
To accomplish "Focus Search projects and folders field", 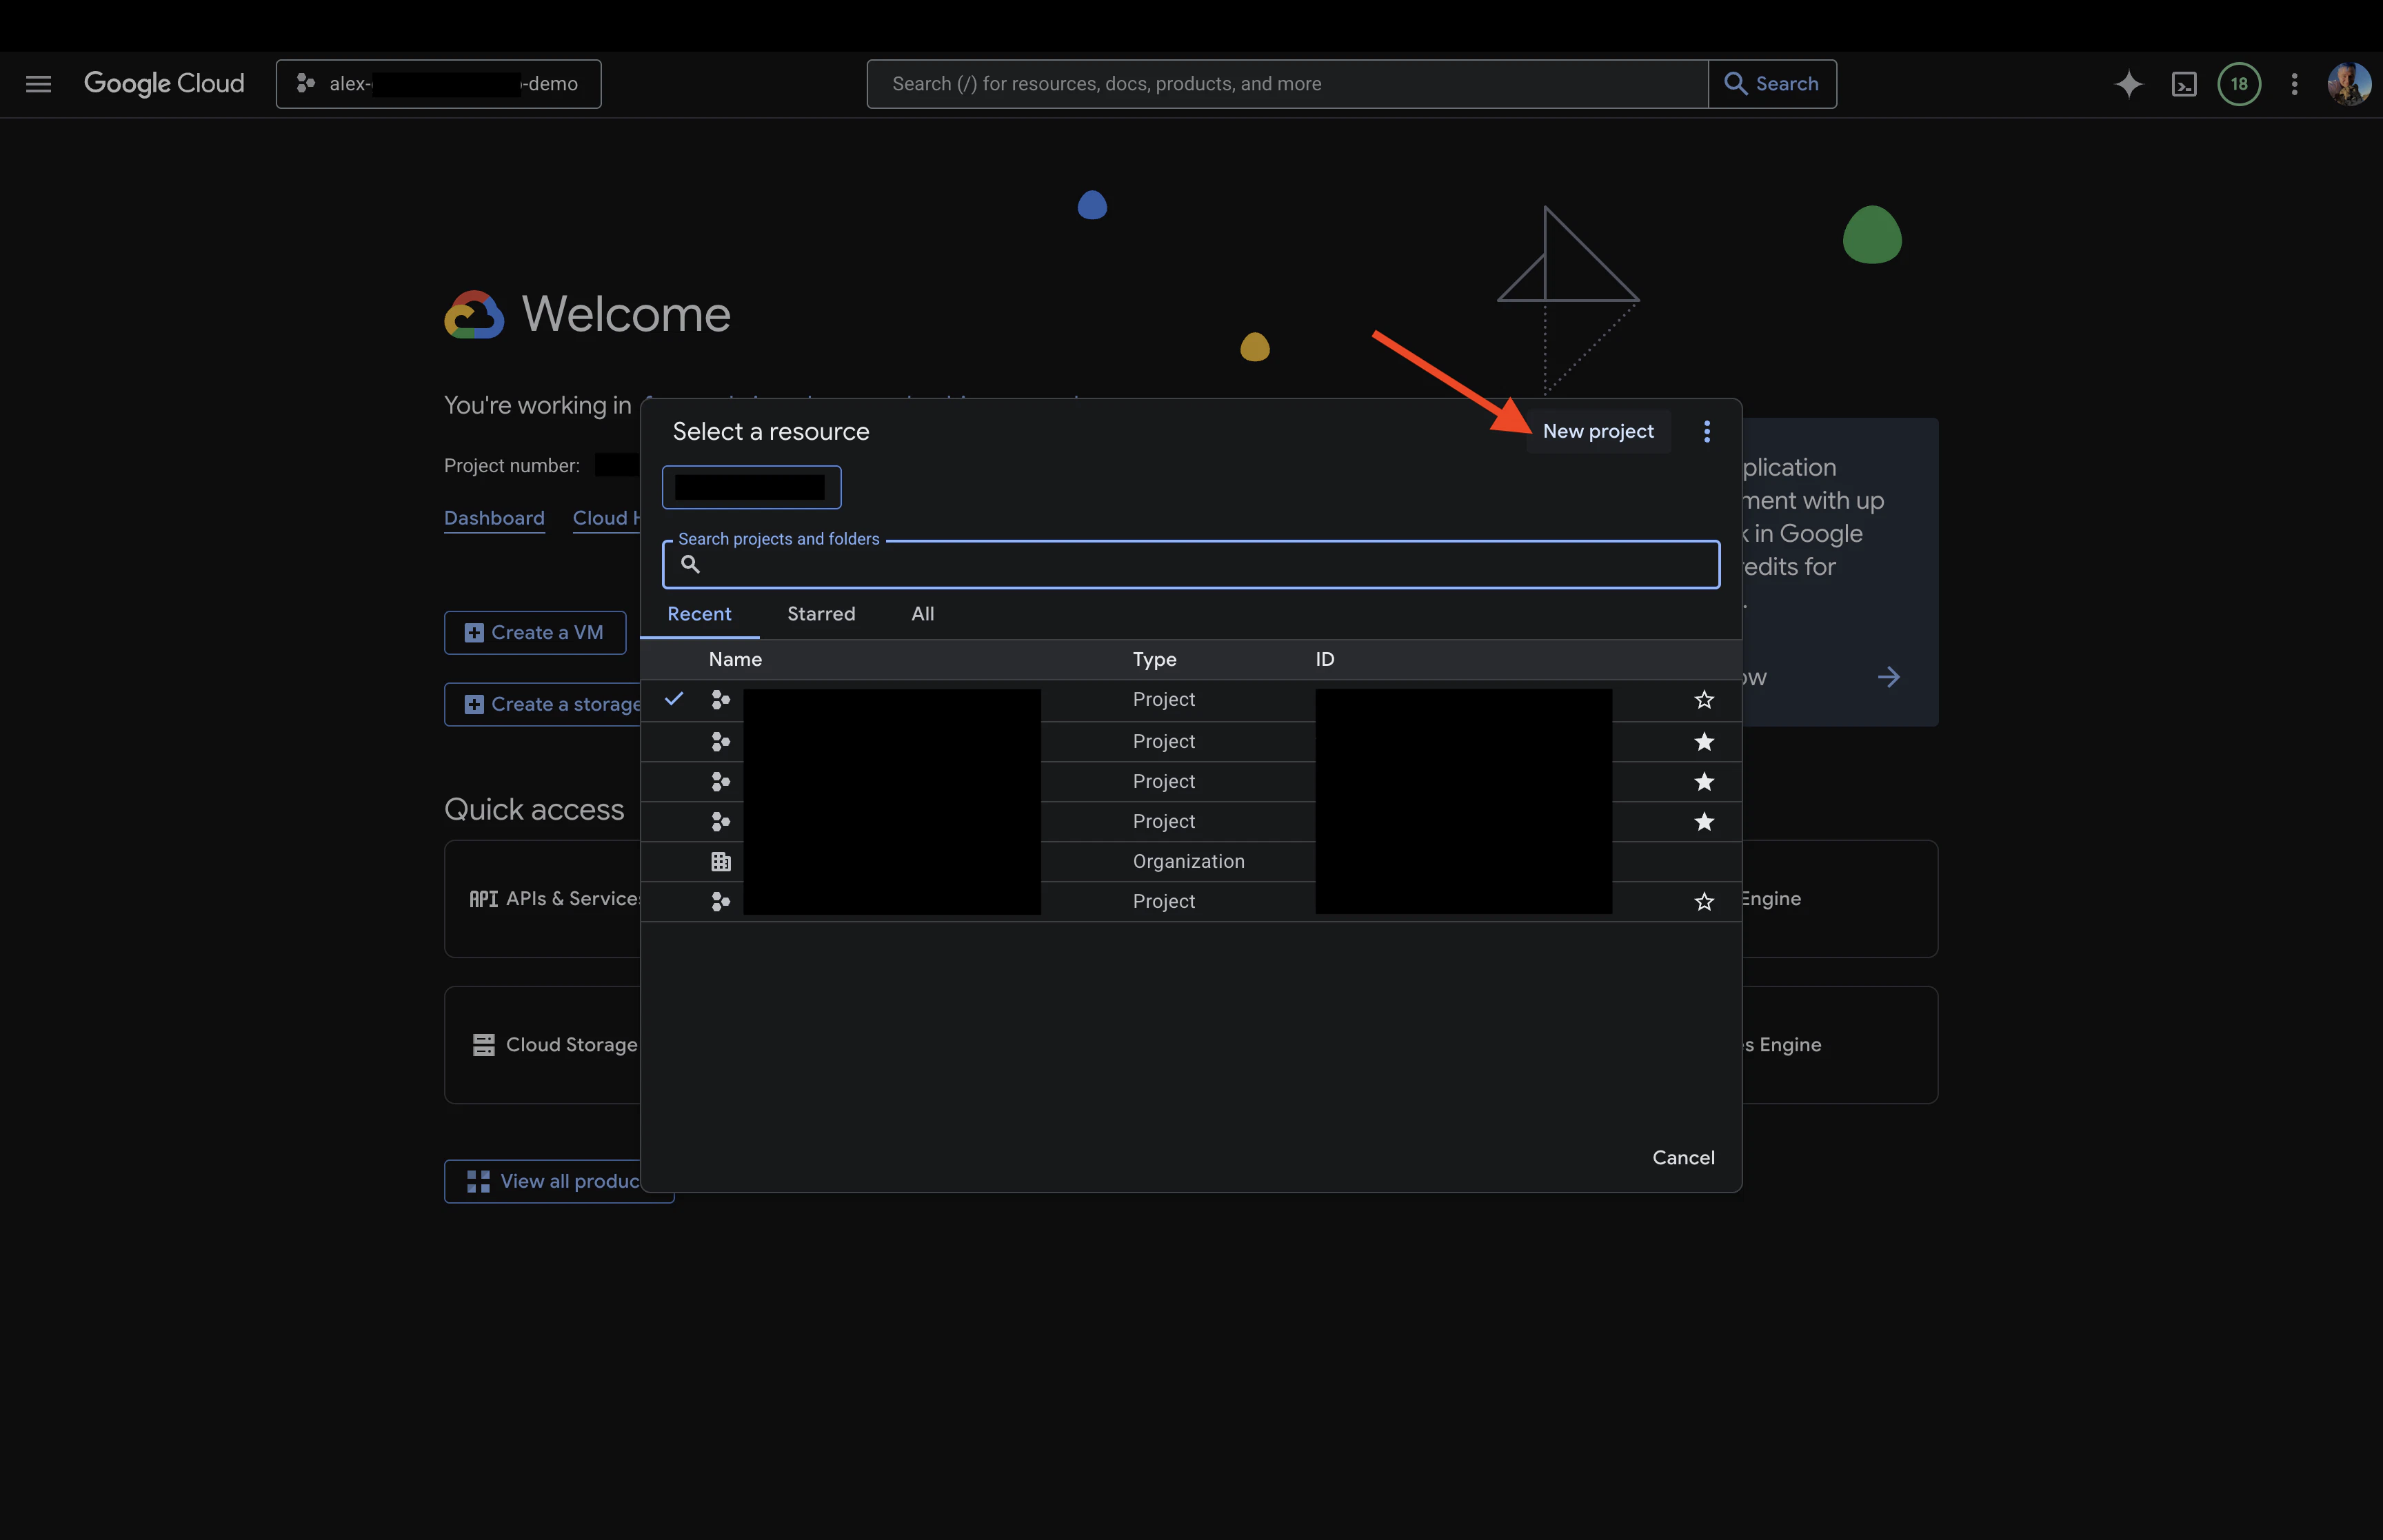I will (x=1191, y=564).
